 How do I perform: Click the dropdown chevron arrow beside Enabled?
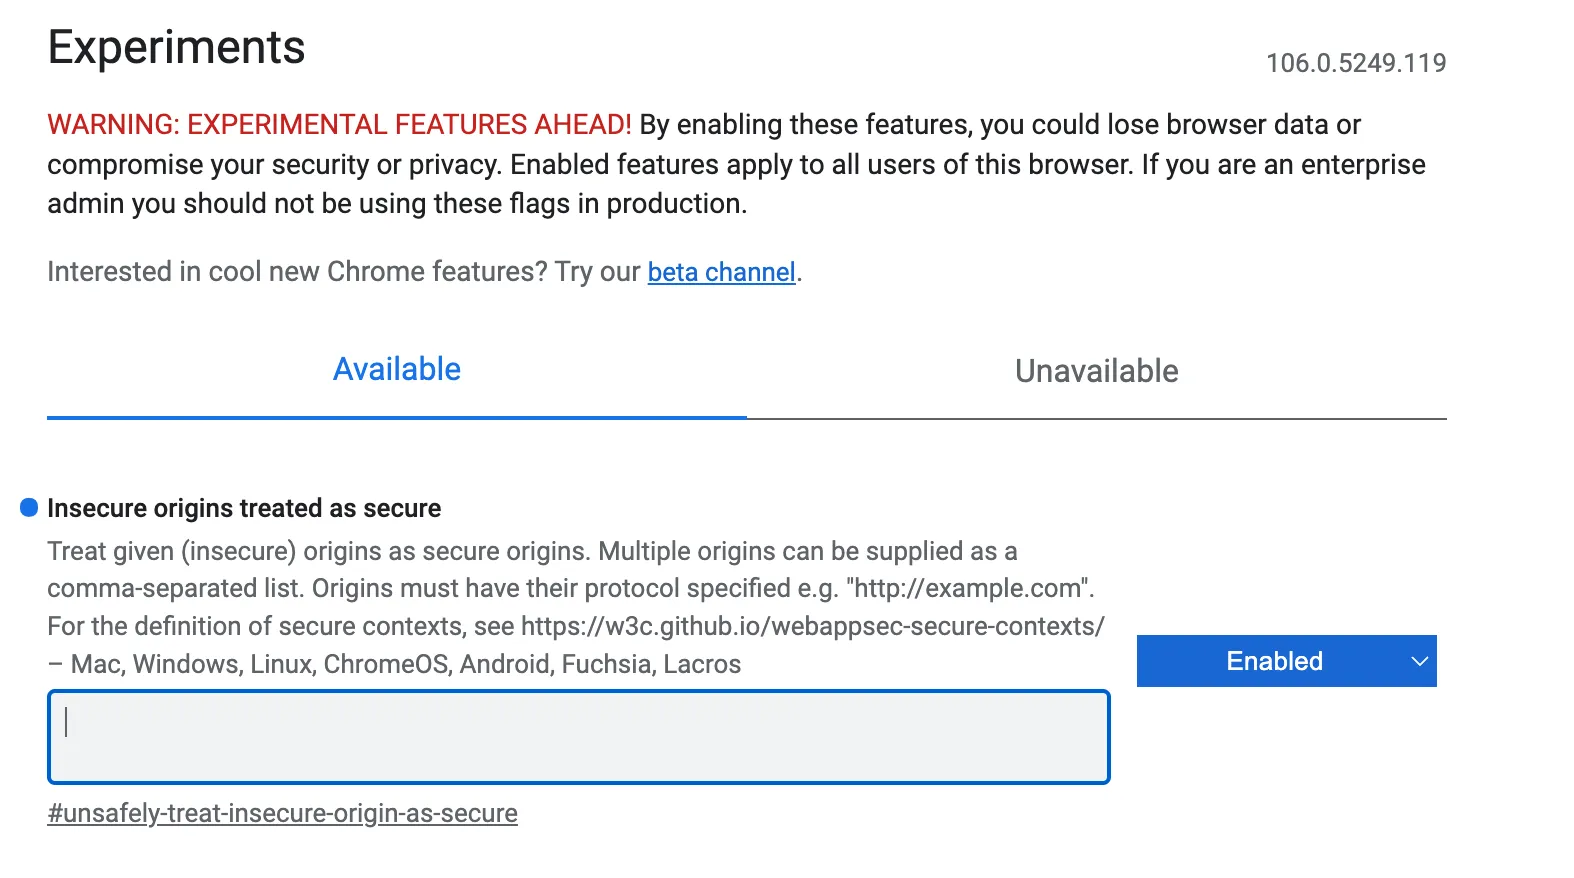pyautogui.click(x=1418, y=661)
